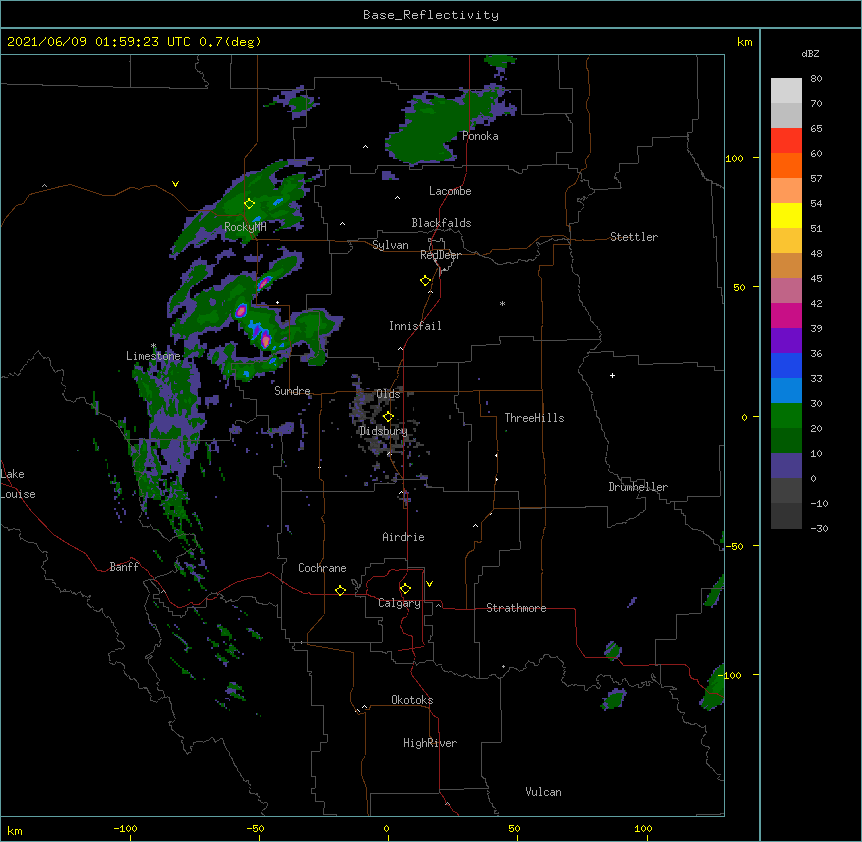Click the Base_Reflectivity title
The width and height of the screenshot is (862, 842).
431,15
